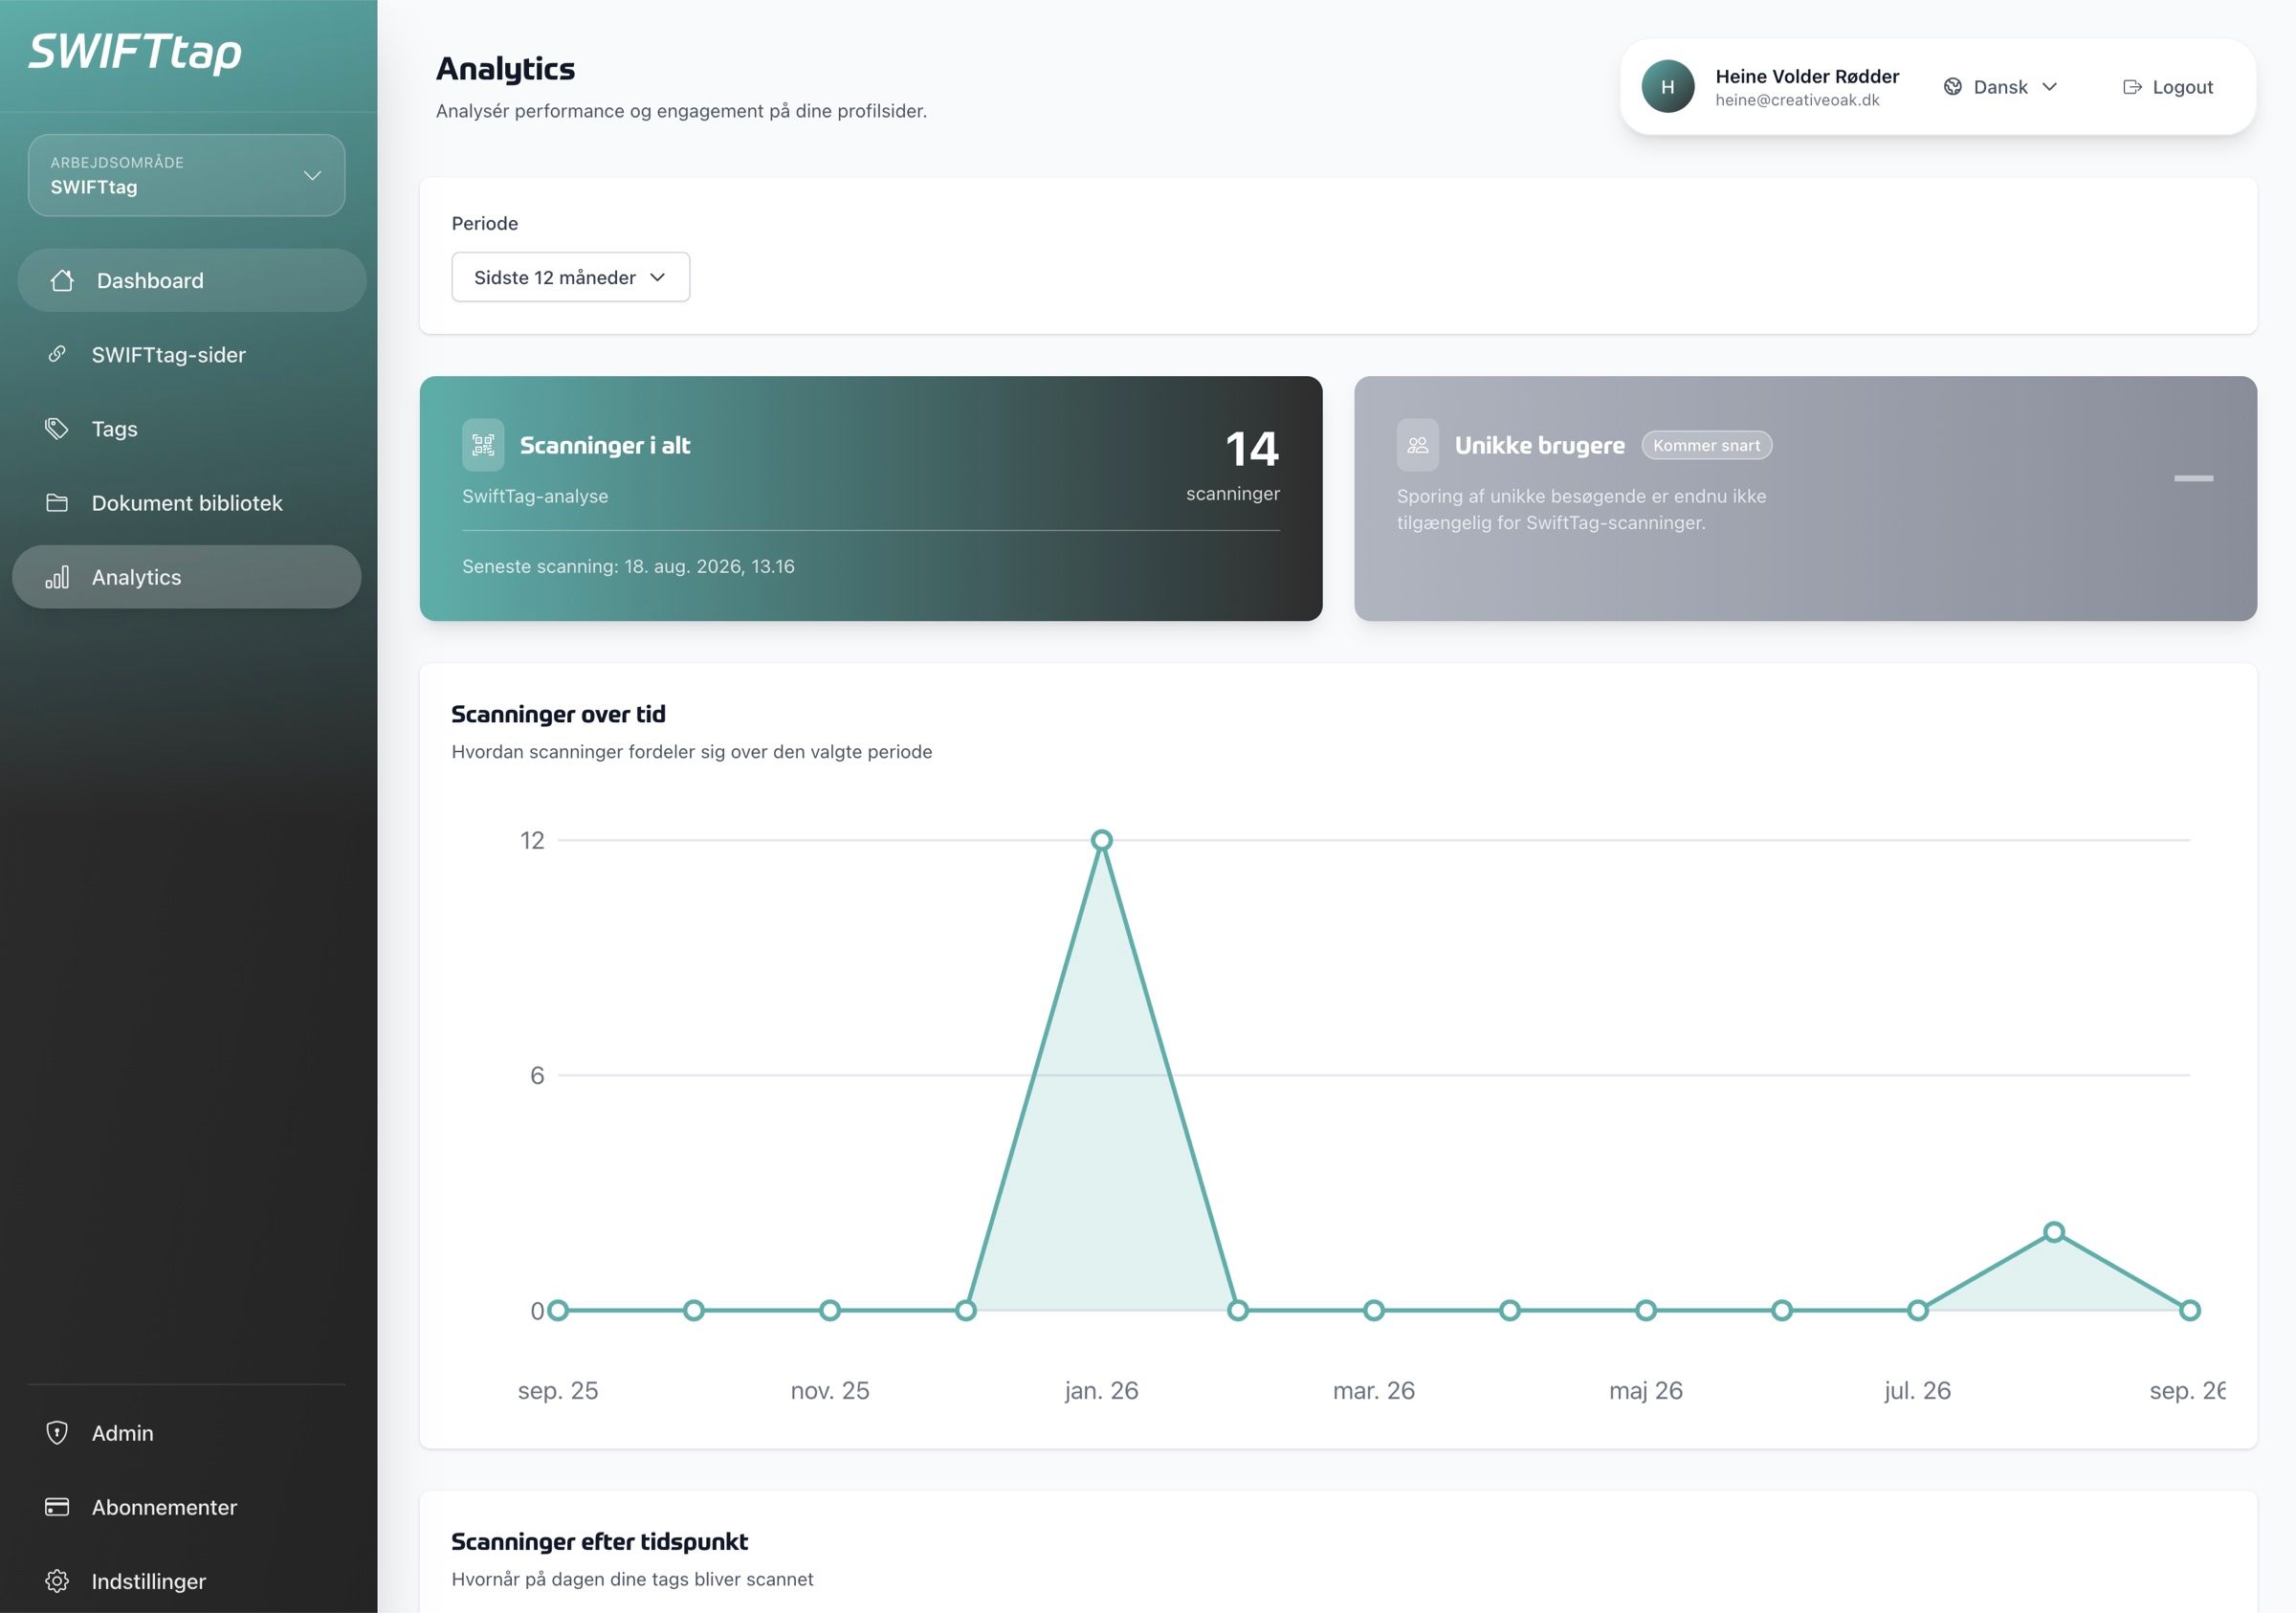Open SWIFTtag-sider menu item

[x=187, y=354]
